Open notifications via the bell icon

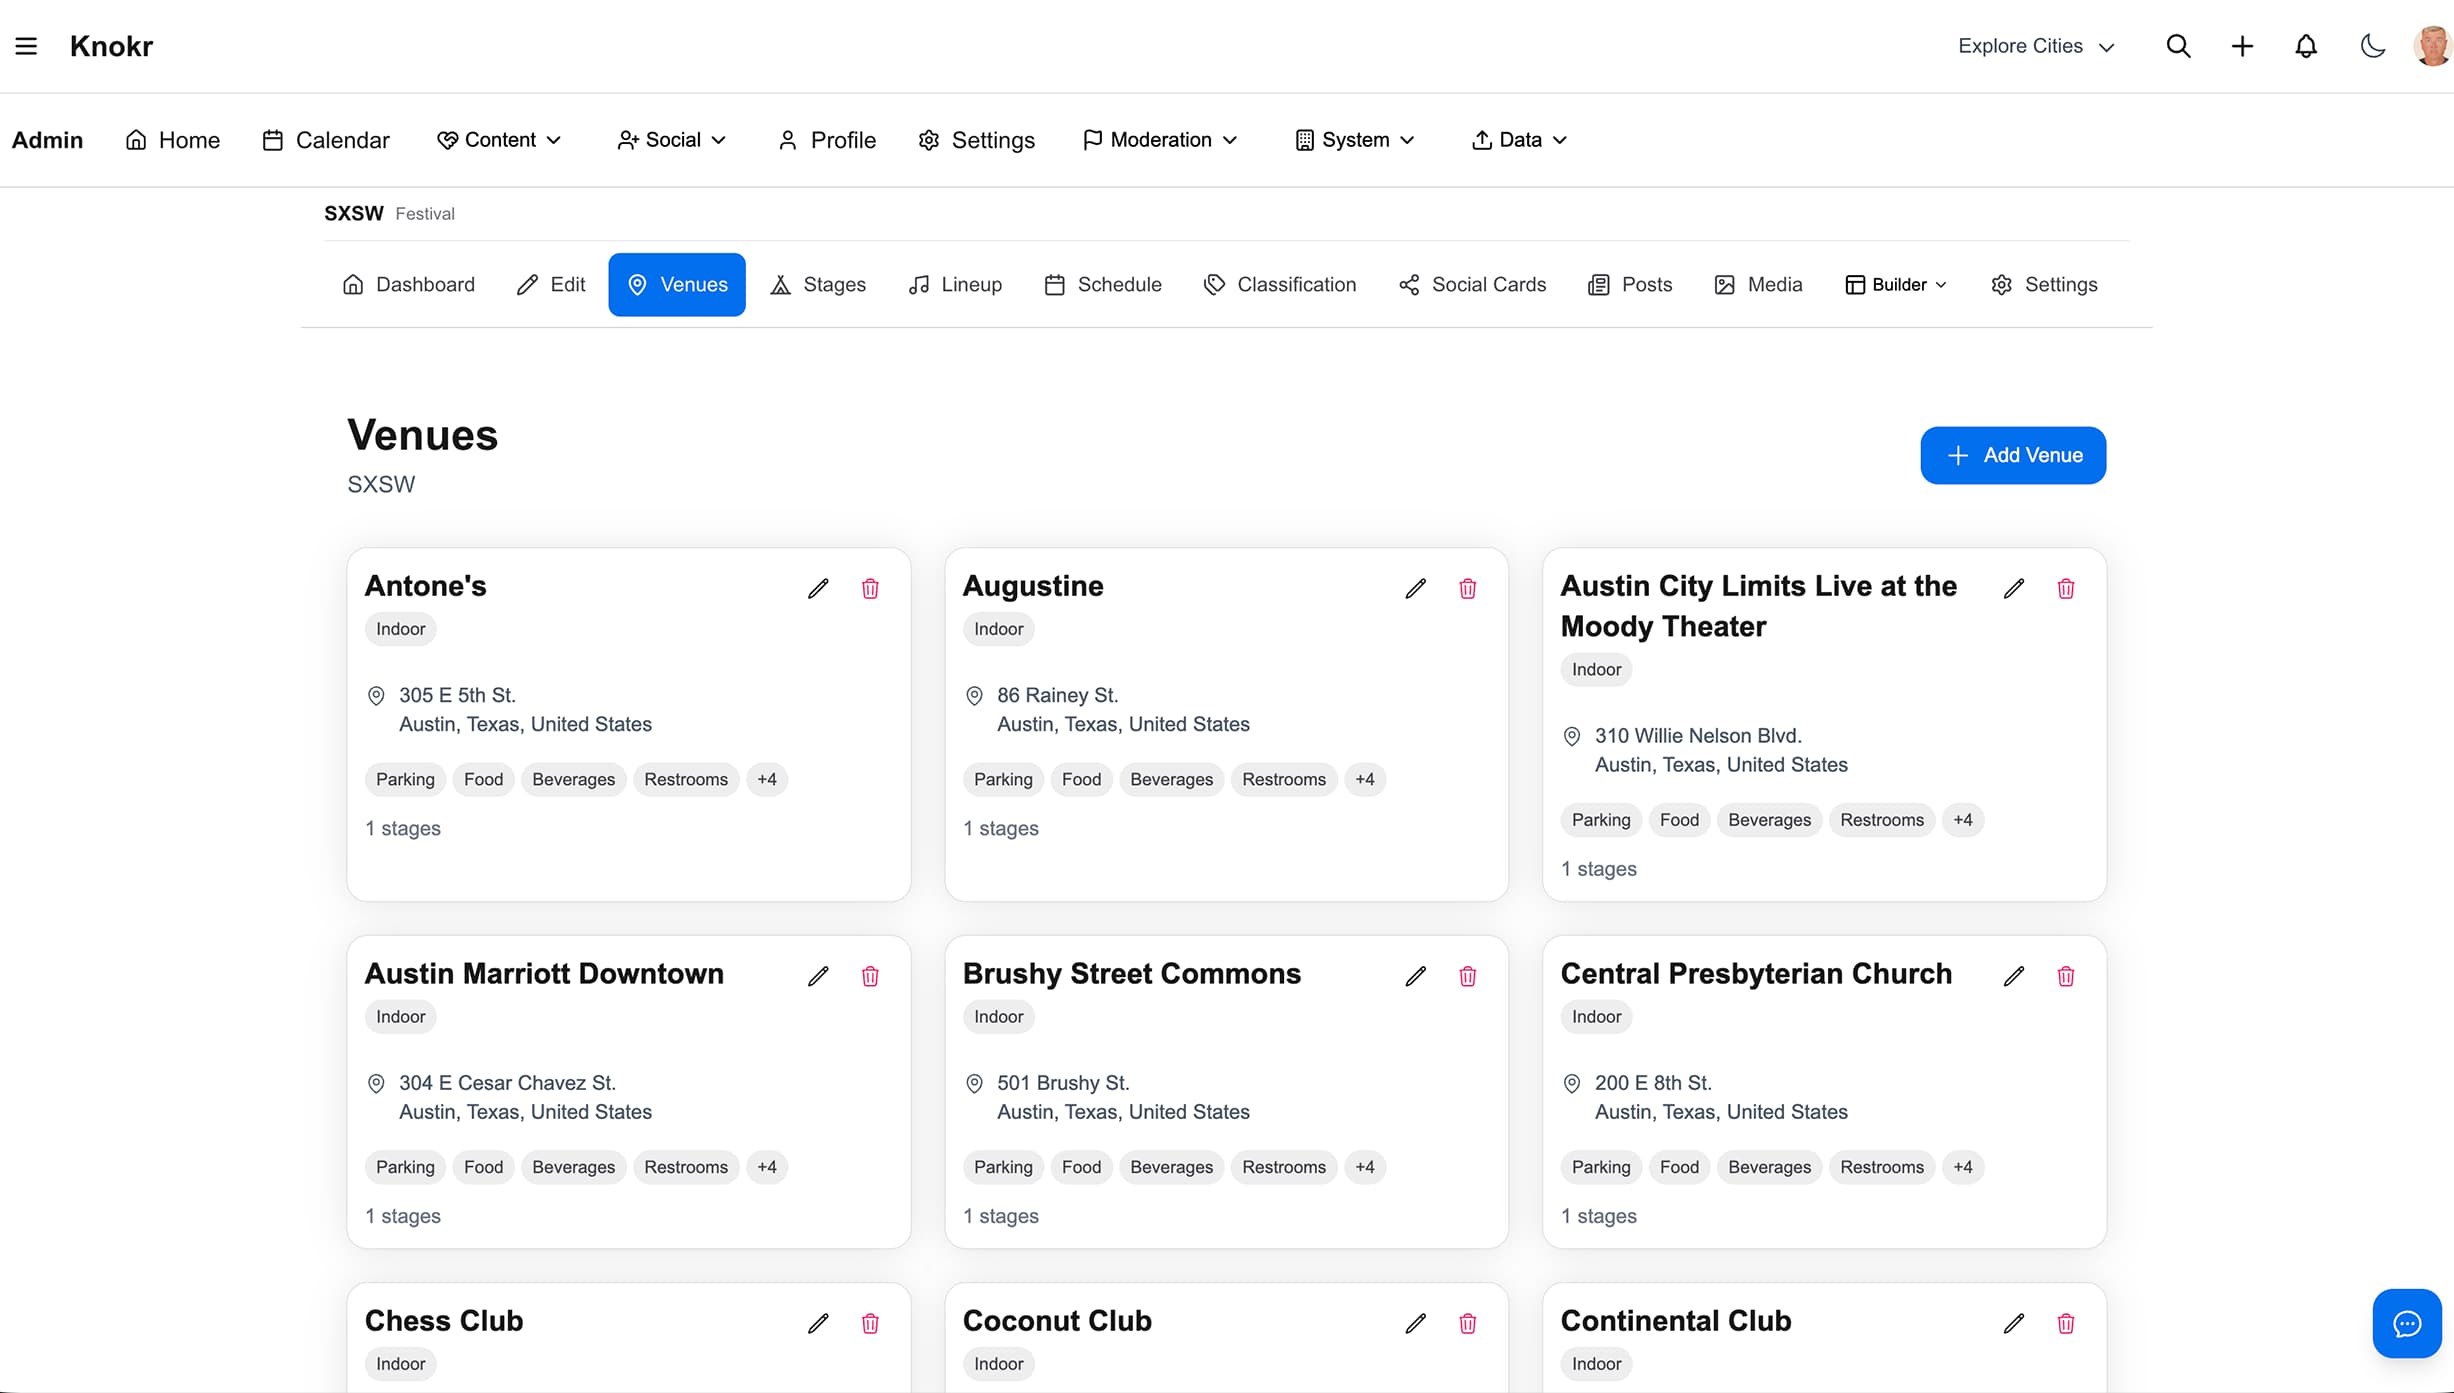(2305, 46)
